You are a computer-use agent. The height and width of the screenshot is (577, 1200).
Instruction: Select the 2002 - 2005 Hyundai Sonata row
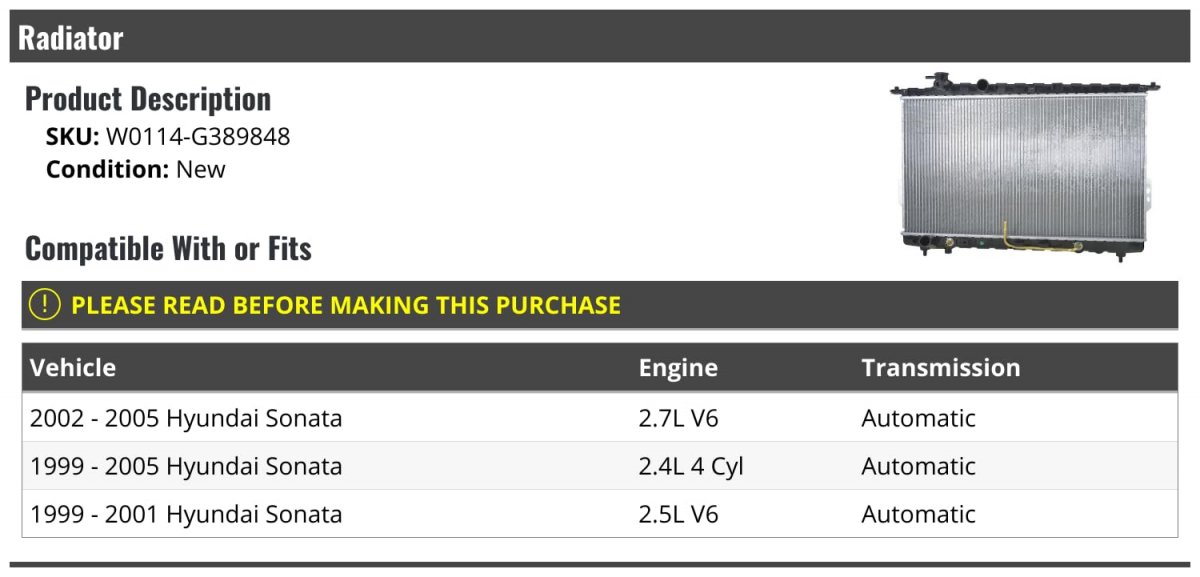pos(186,418)
